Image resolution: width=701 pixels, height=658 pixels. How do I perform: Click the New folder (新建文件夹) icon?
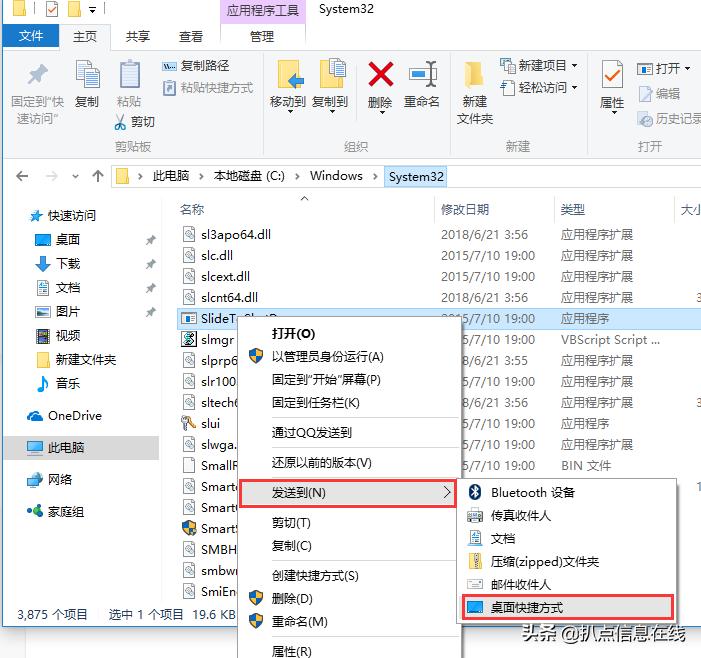click(474, 75)
